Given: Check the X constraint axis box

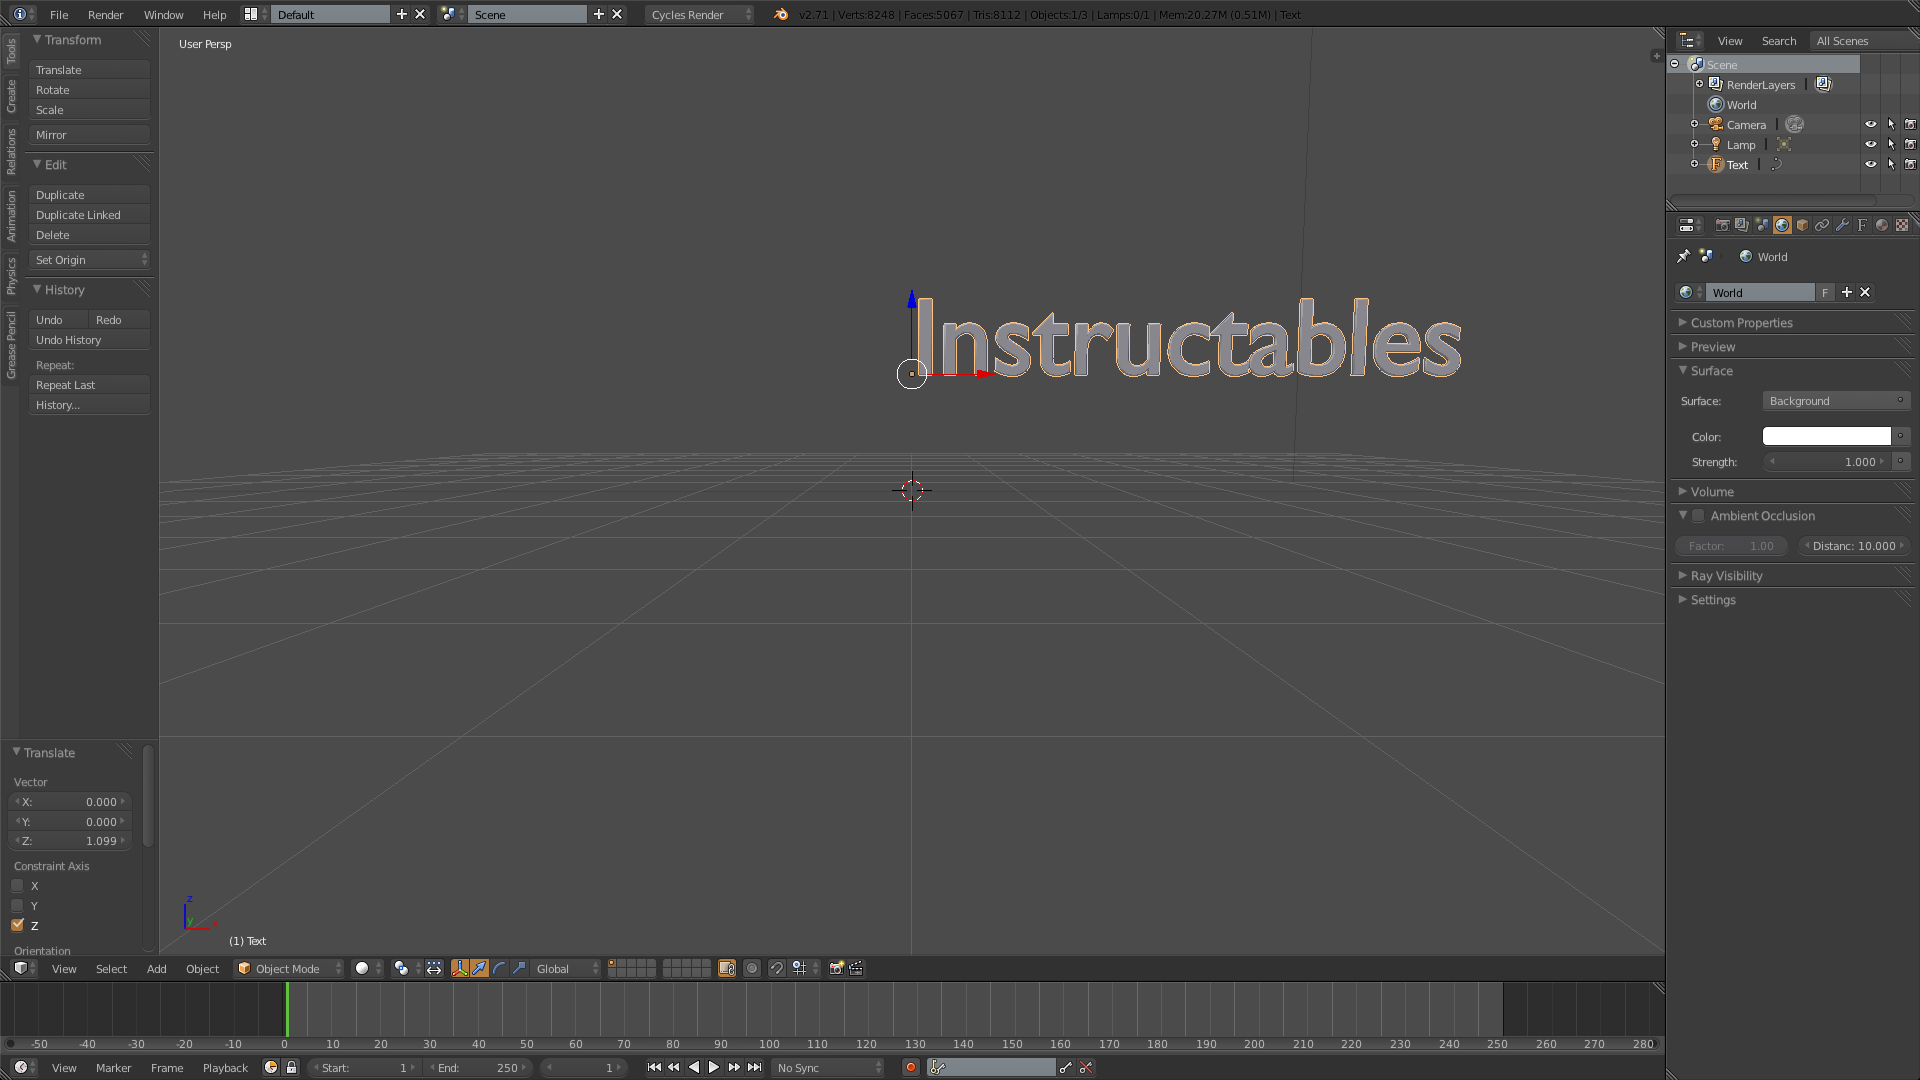Looking at the screenshot, I should [x=17, y=886].
